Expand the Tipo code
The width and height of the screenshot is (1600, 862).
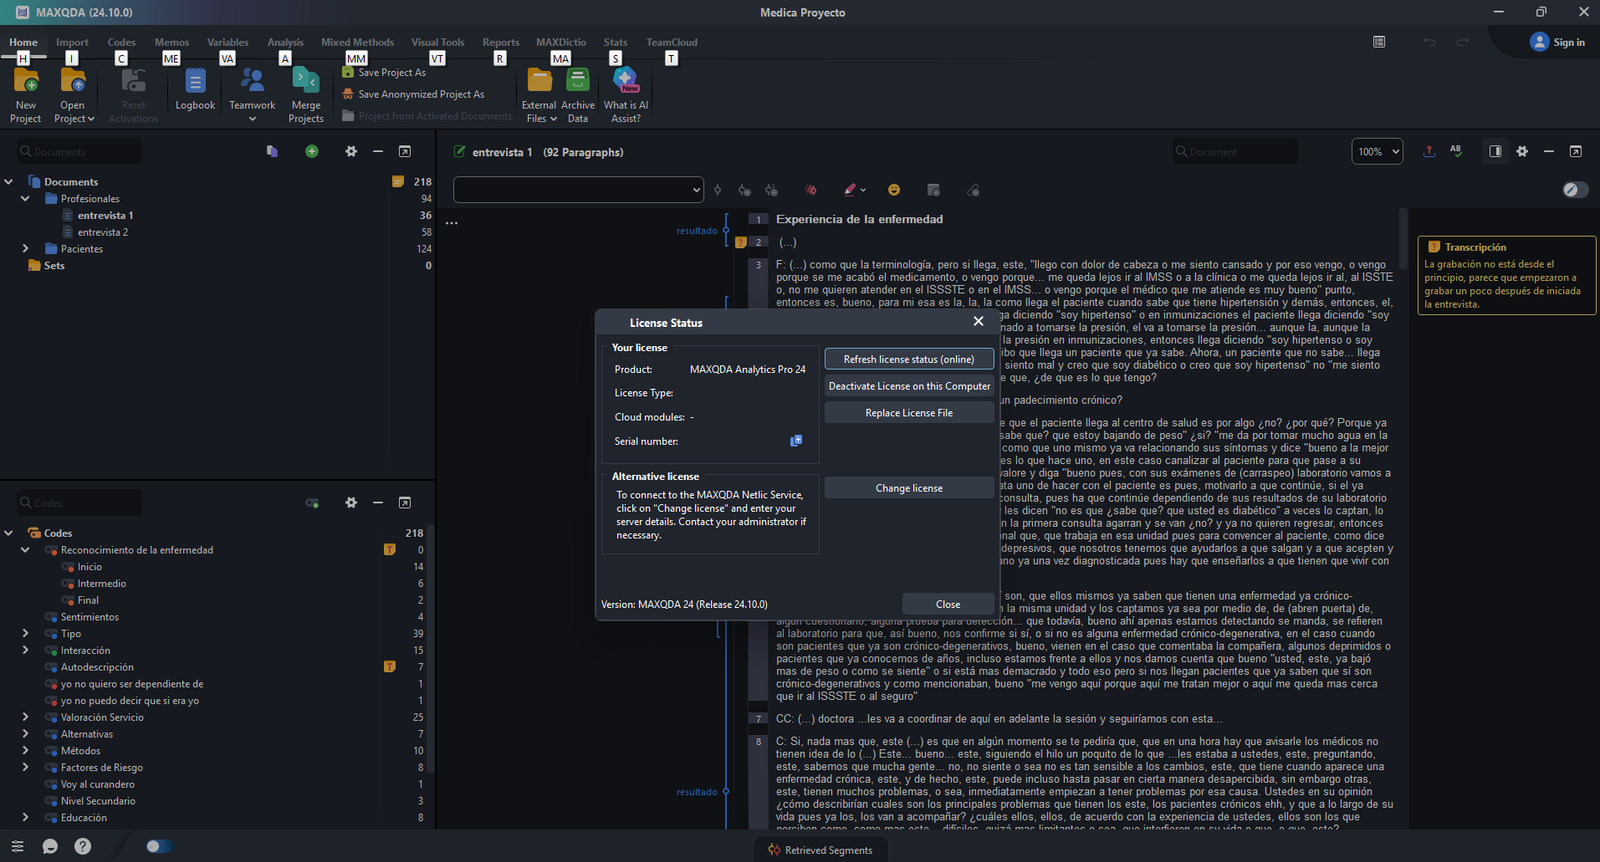[25, 633]
